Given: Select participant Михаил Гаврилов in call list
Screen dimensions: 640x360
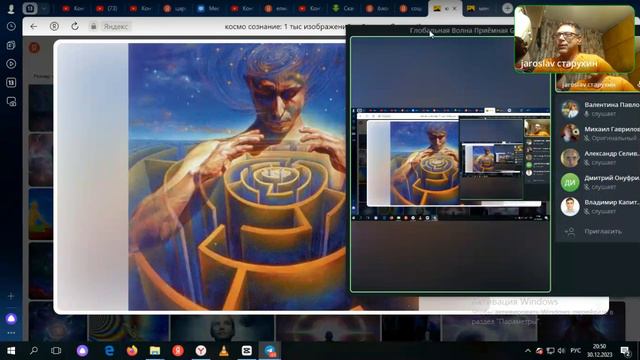Looking at the screenshot, I should click(598, 133).
